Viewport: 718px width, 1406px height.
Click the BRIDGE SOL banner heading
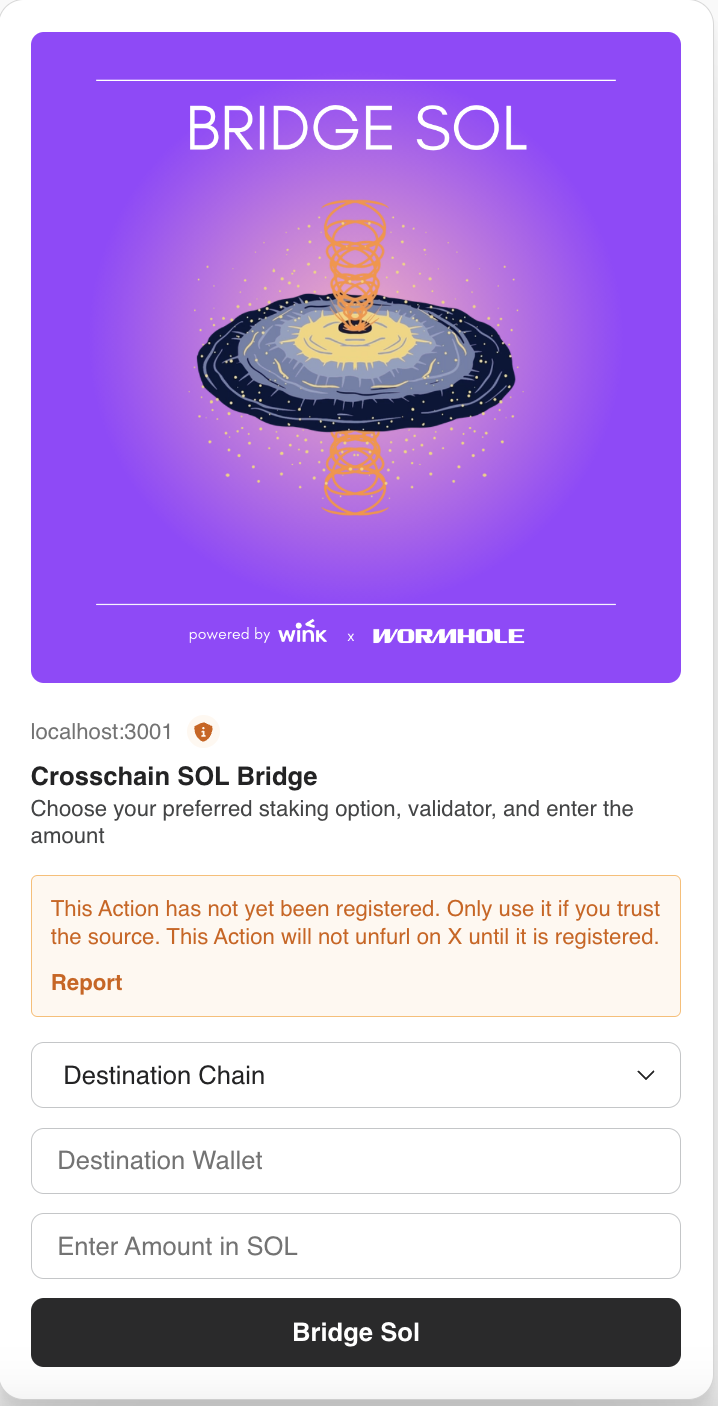point(357,130)
